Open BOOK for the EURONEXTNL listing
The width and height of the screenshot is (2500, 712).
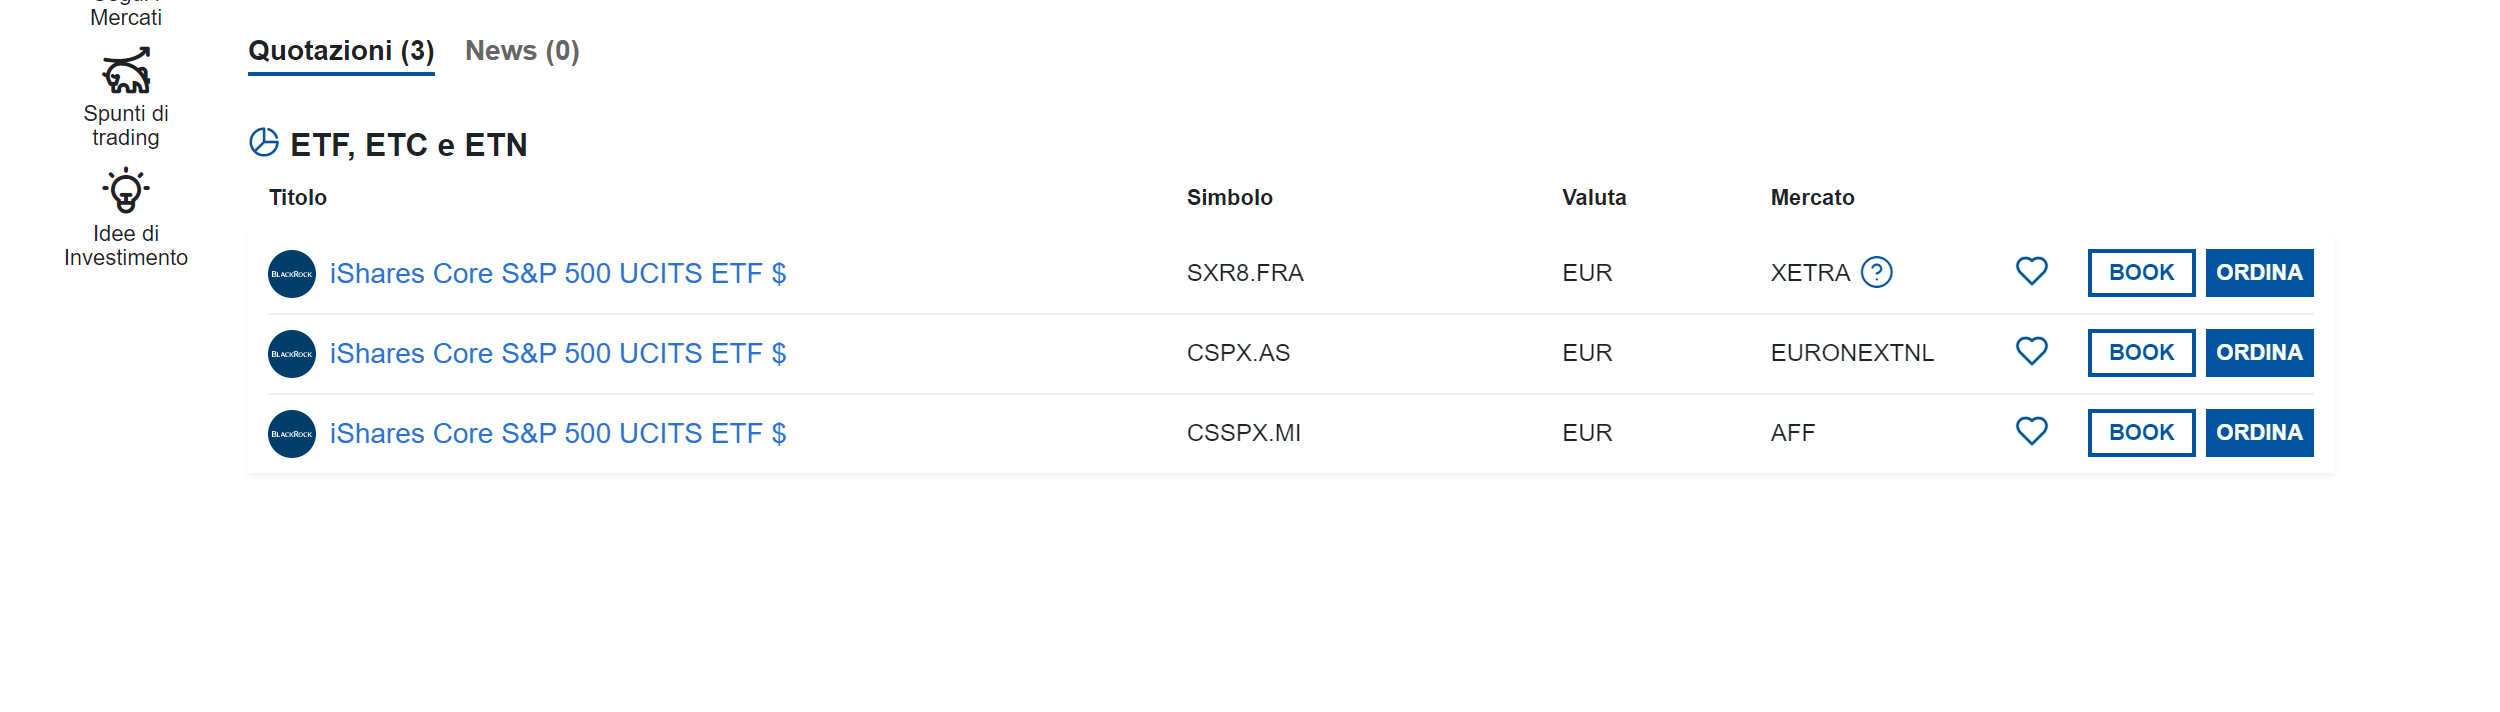point(2142,353)
